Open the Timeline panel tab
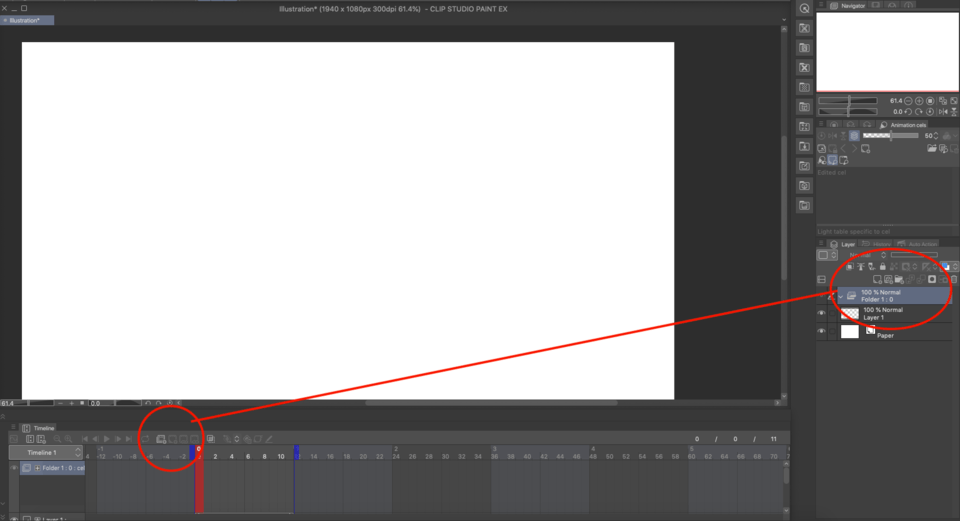This screenshot has height=521, width=960. click(x=39, y=428)
